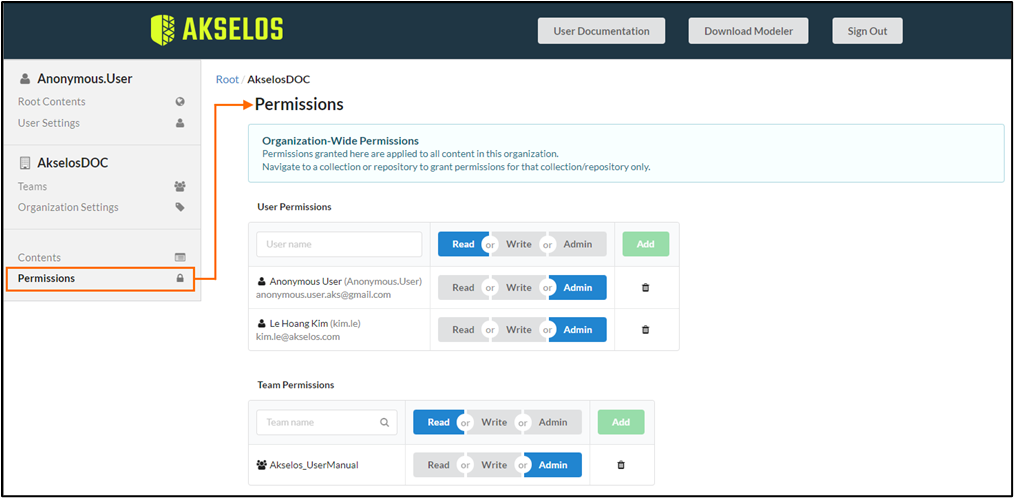1014x498 pixels.
Task: Click Add button in Team Permissions
Action: point(621,422)
